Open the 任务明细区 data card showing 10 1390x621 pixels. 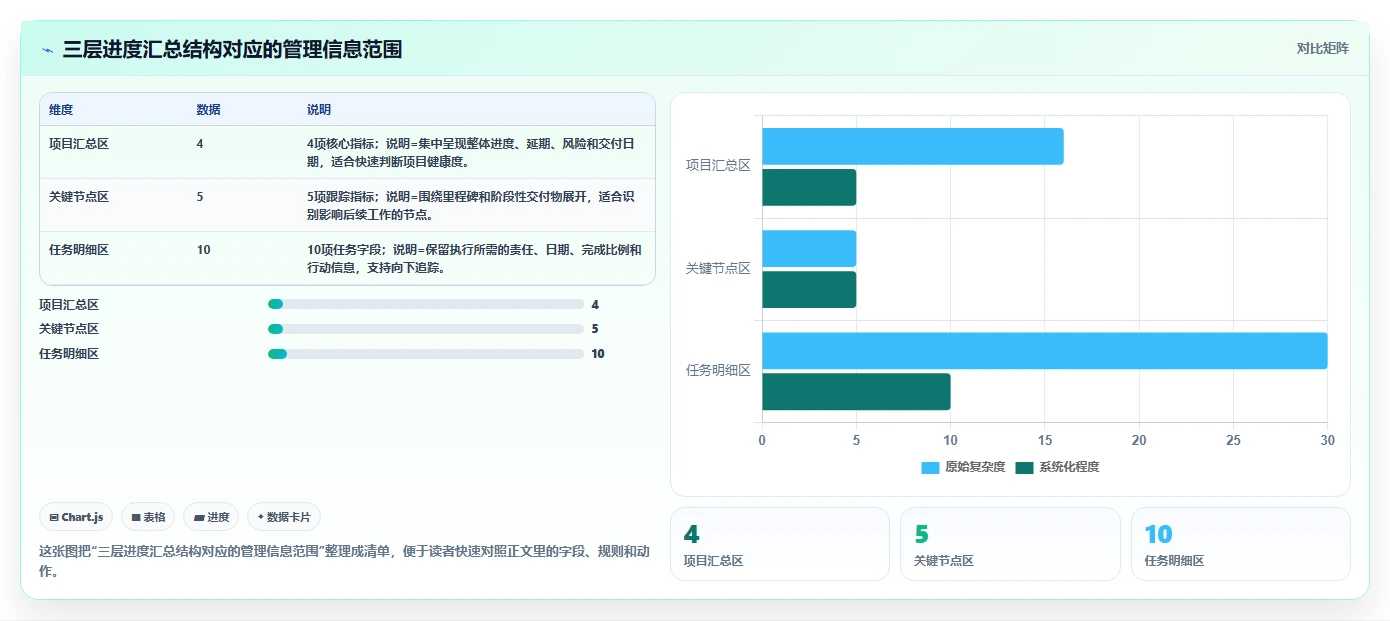tap(1241, 544)
